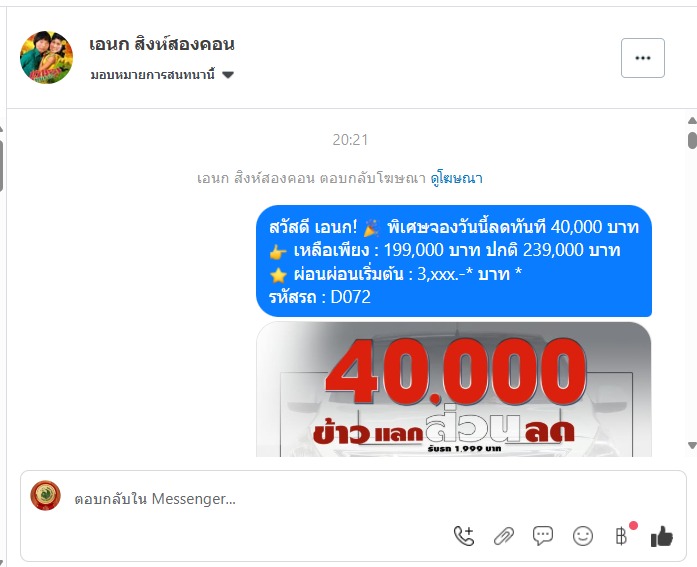Open the 40,000 discount ad image
Screen dimensions: 697x567
point(454,389)
